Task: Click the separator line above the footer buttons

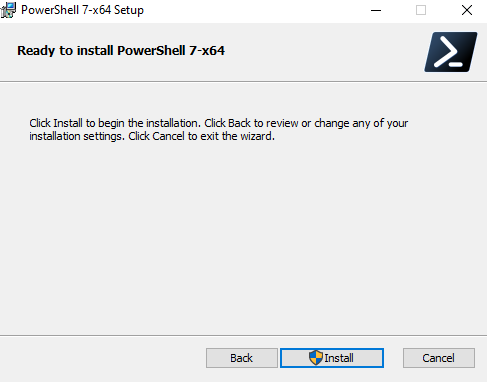Action: (243, 335)
